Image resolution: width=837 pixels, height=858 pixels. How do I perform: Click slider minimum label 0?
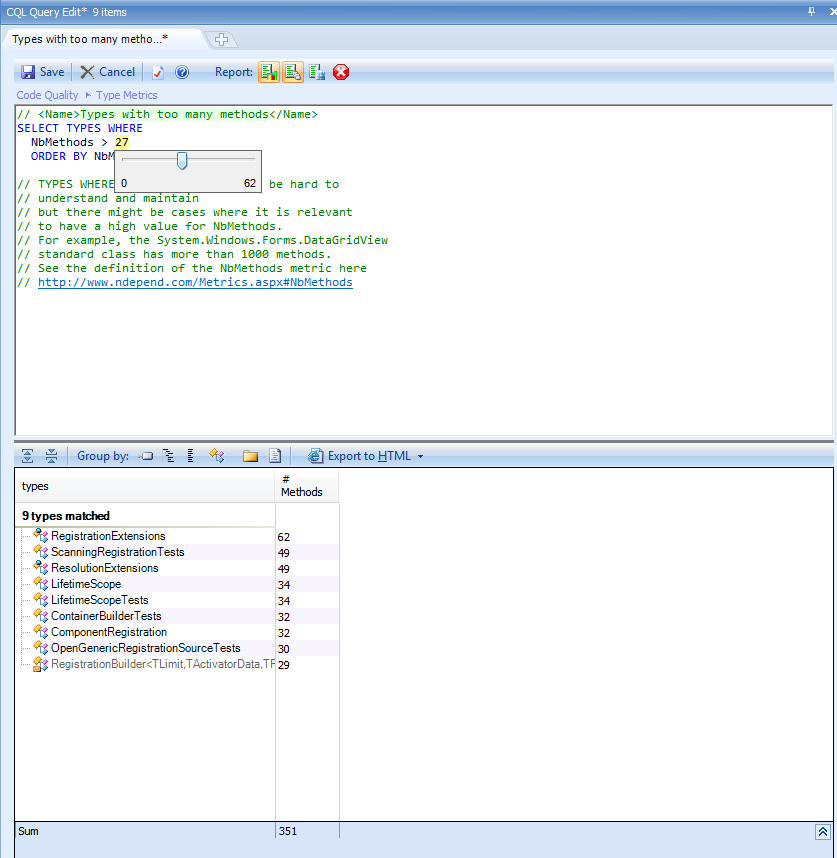point(124,183)
